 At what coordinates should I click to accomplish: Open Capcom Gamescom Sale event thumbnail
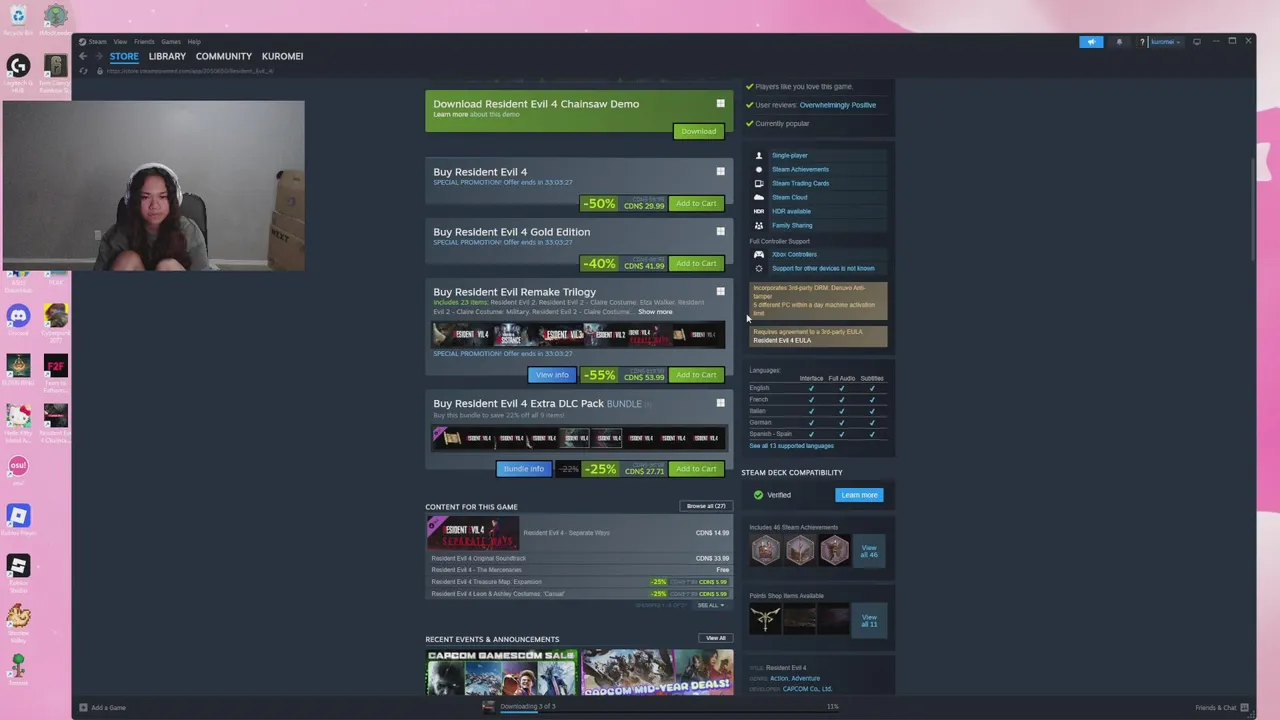pyautogui.click(x=501, y=672)
